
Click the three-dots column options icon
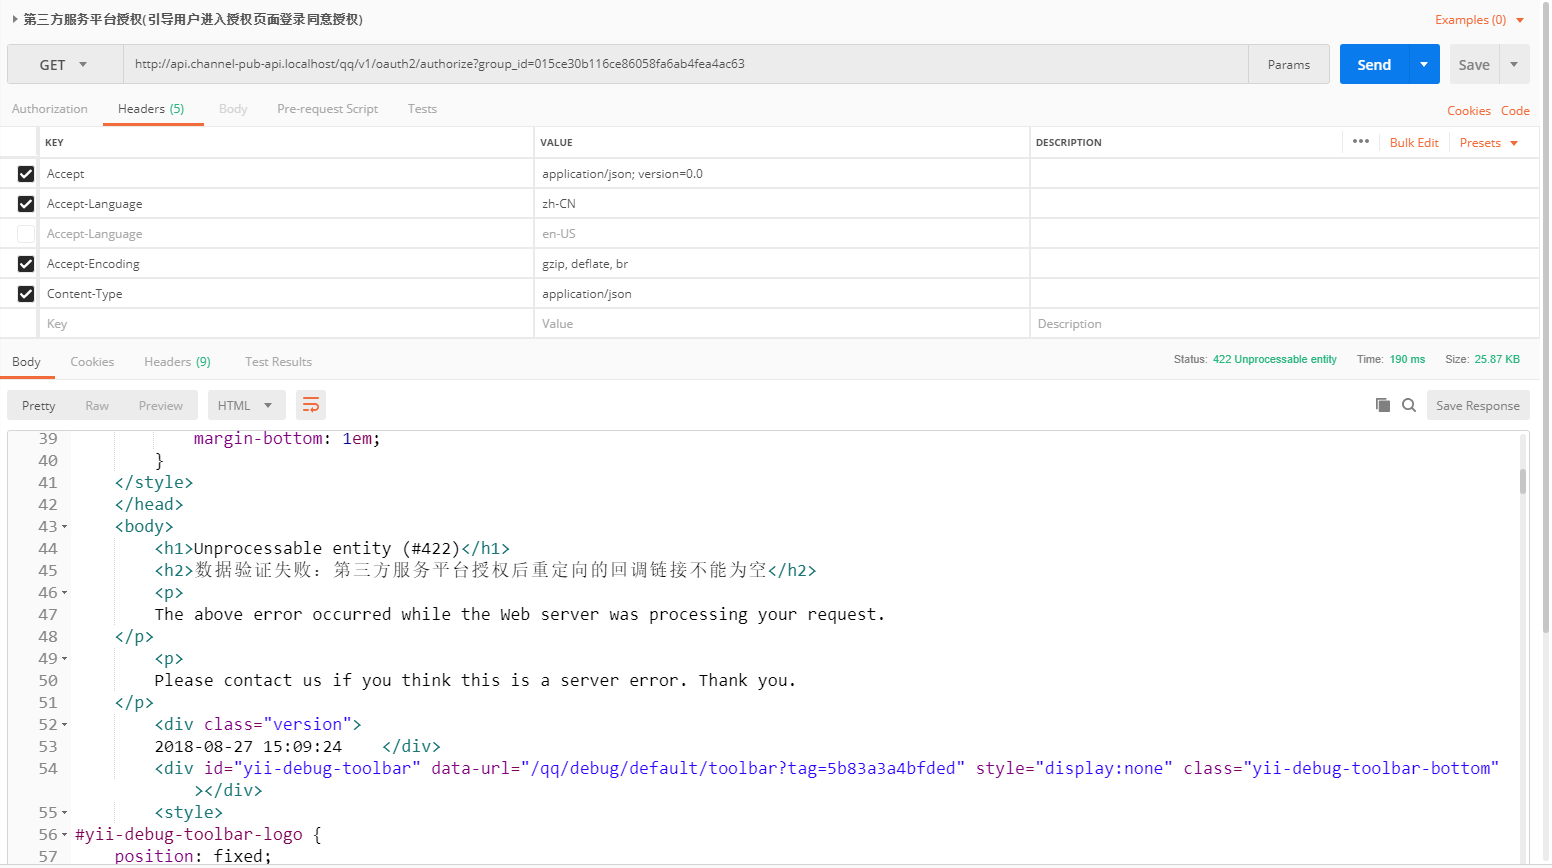1360,142
